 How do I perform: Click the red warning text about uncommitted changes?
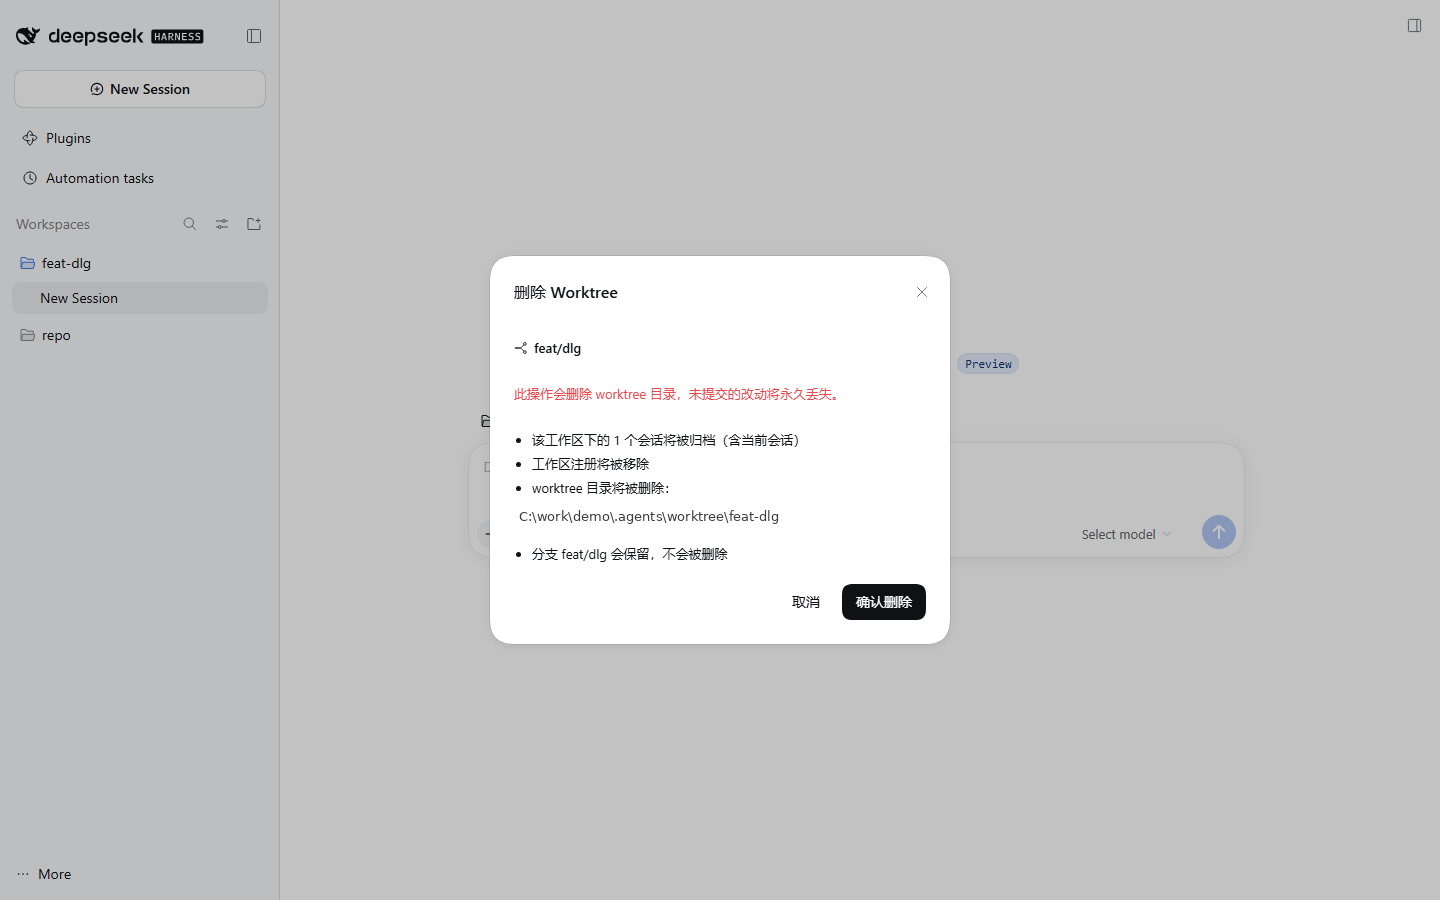[x=679, y=394]
